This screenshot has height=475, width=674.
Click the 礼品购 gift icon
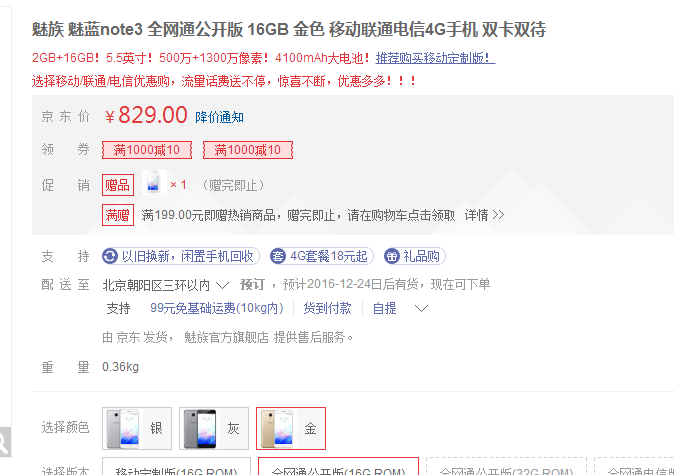click(392, 257)
